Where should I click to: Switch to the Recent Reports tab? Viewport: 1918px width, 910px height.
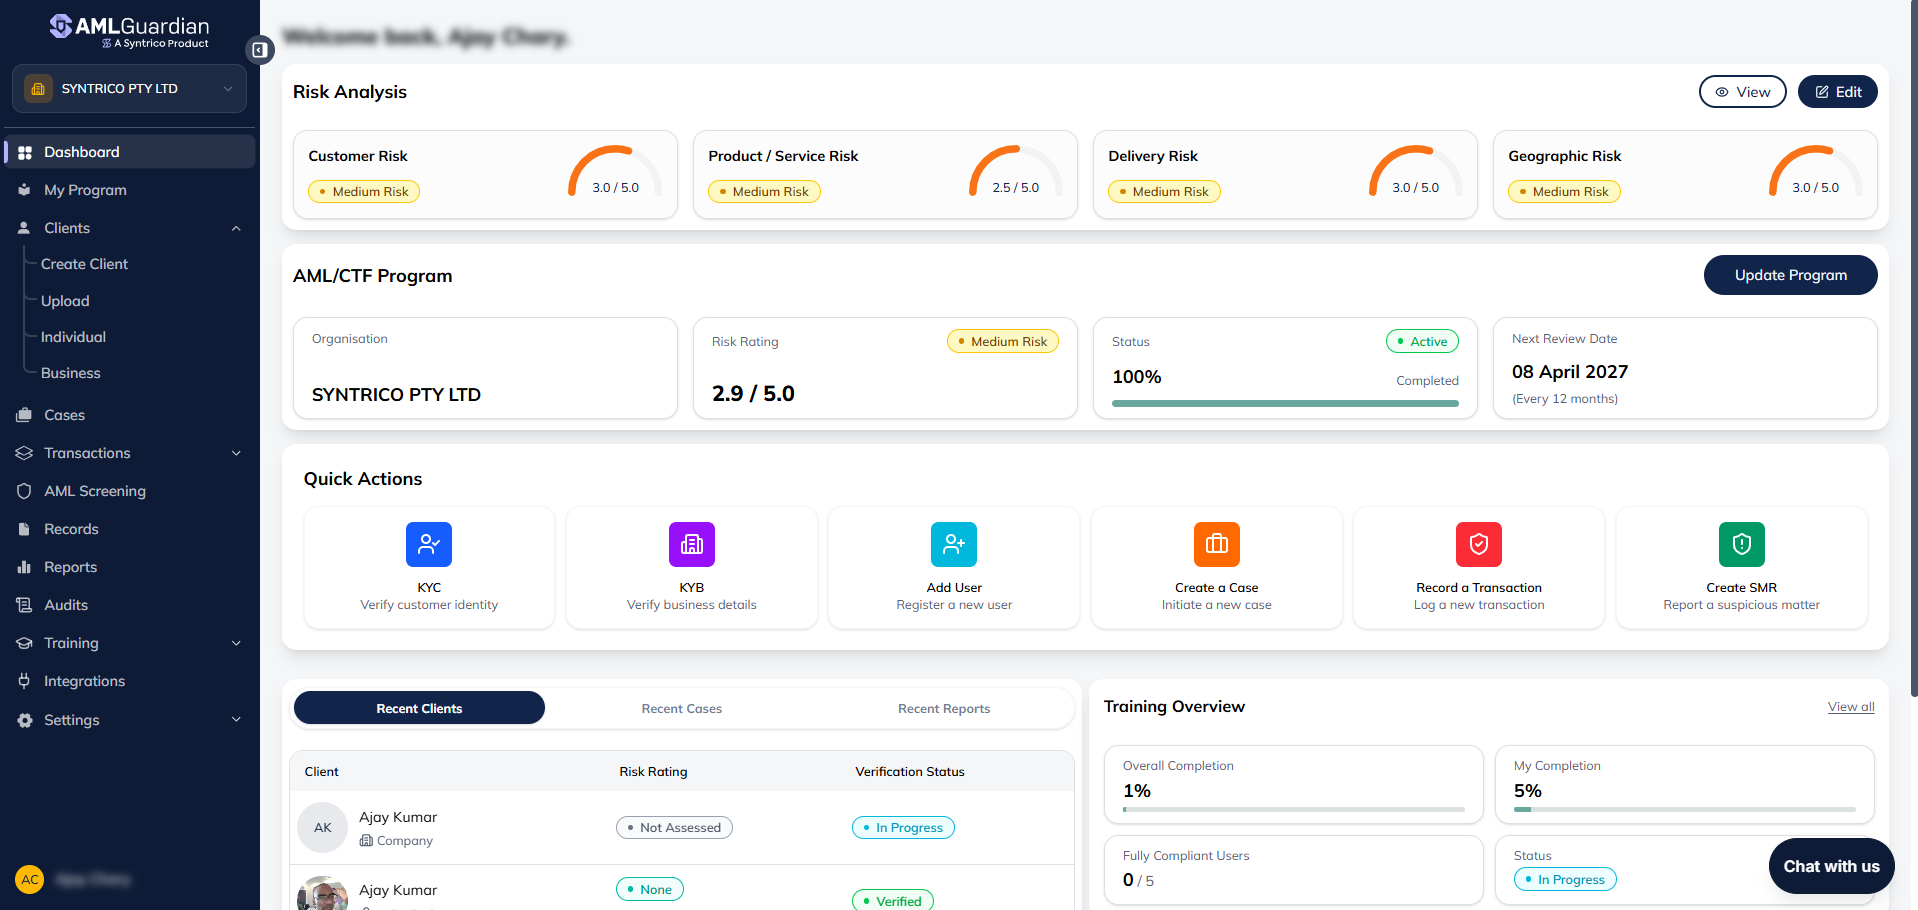pyautogui.click(x=944, y=708)
